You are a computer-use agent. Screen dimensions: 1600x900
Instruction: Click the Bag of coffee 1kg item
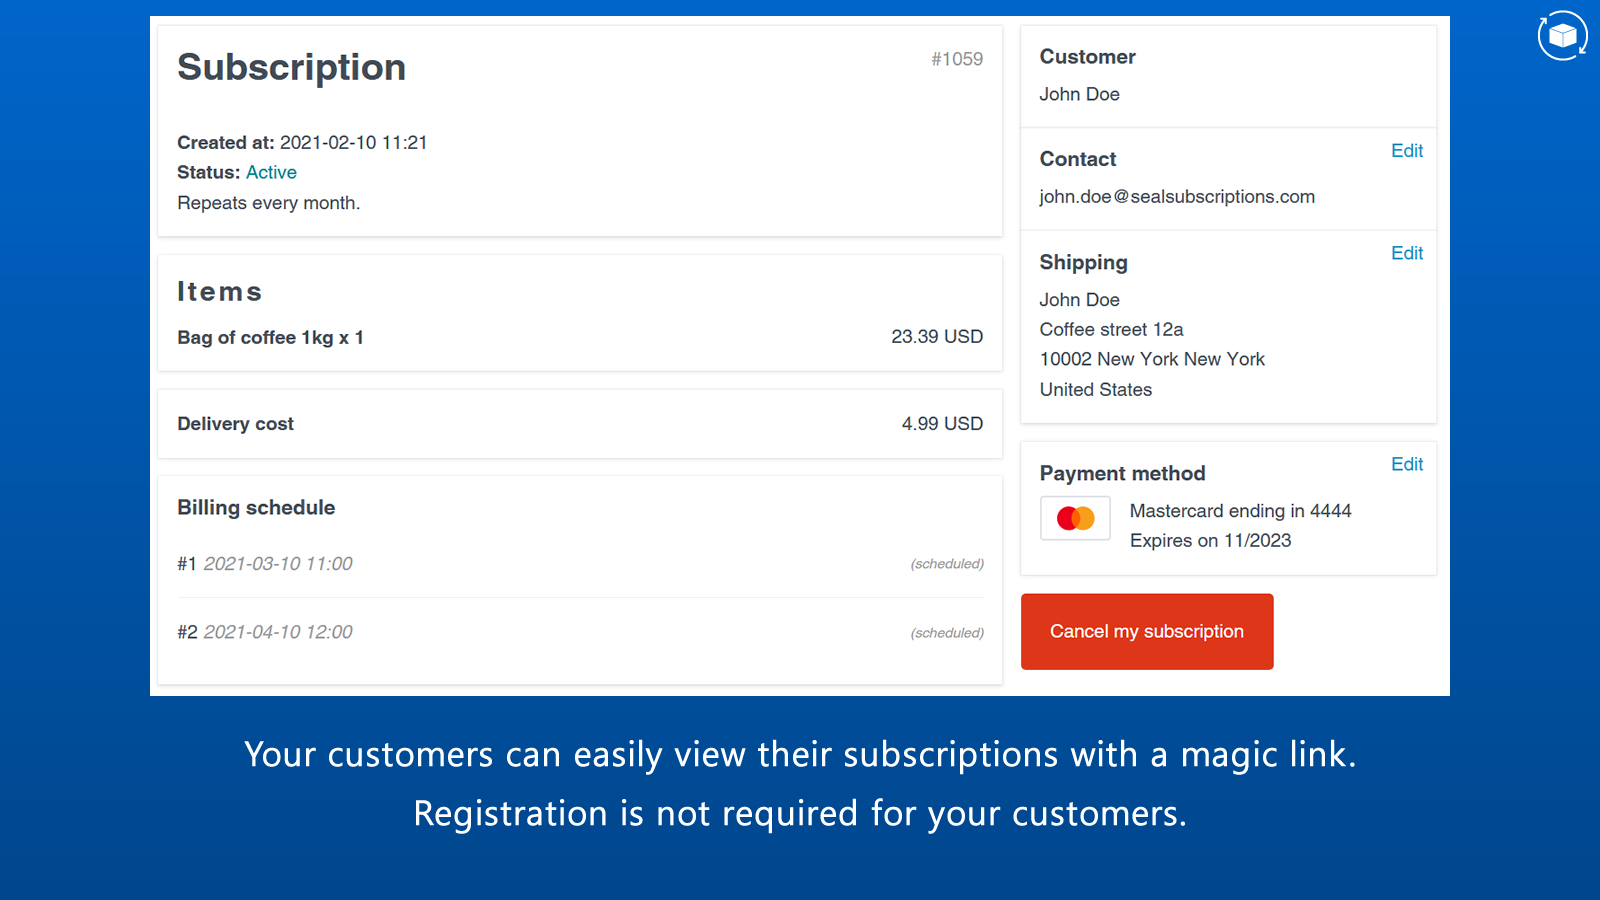click(270, 338)
